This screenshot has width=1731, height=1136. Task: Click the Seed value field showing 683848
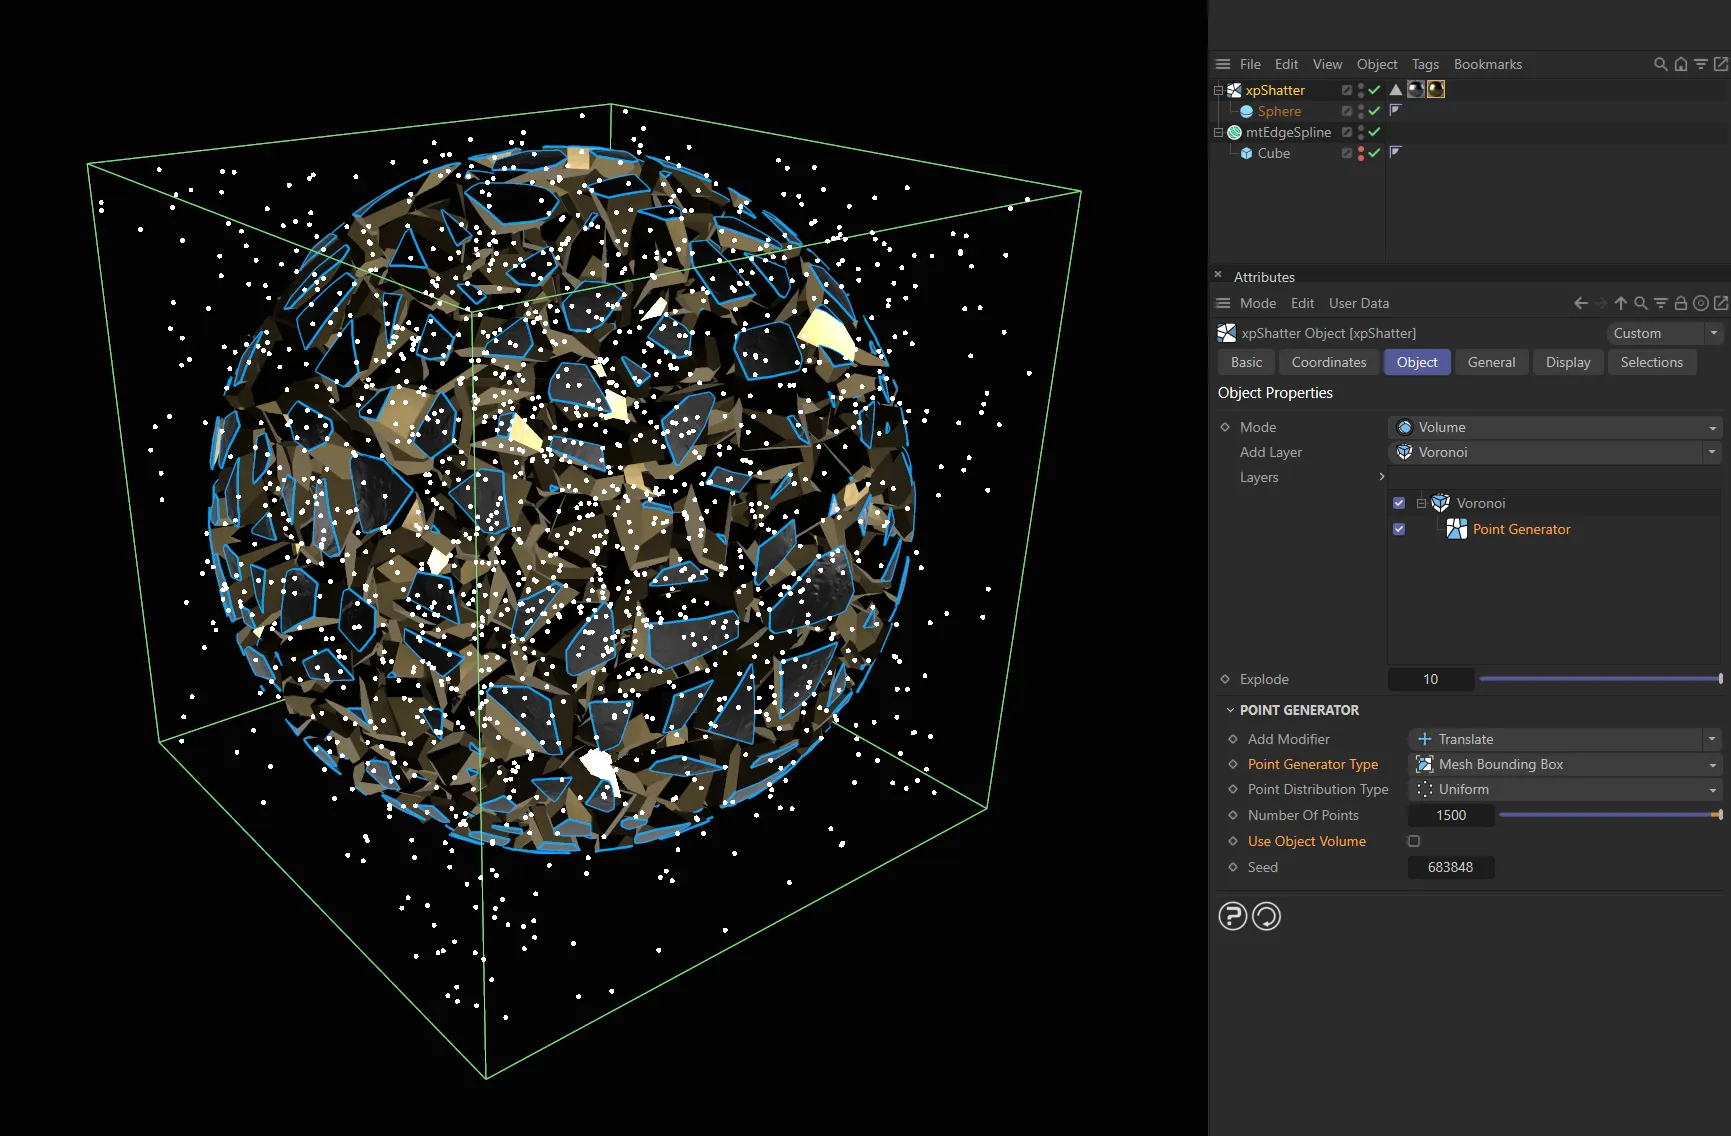tap(1451, 867)
